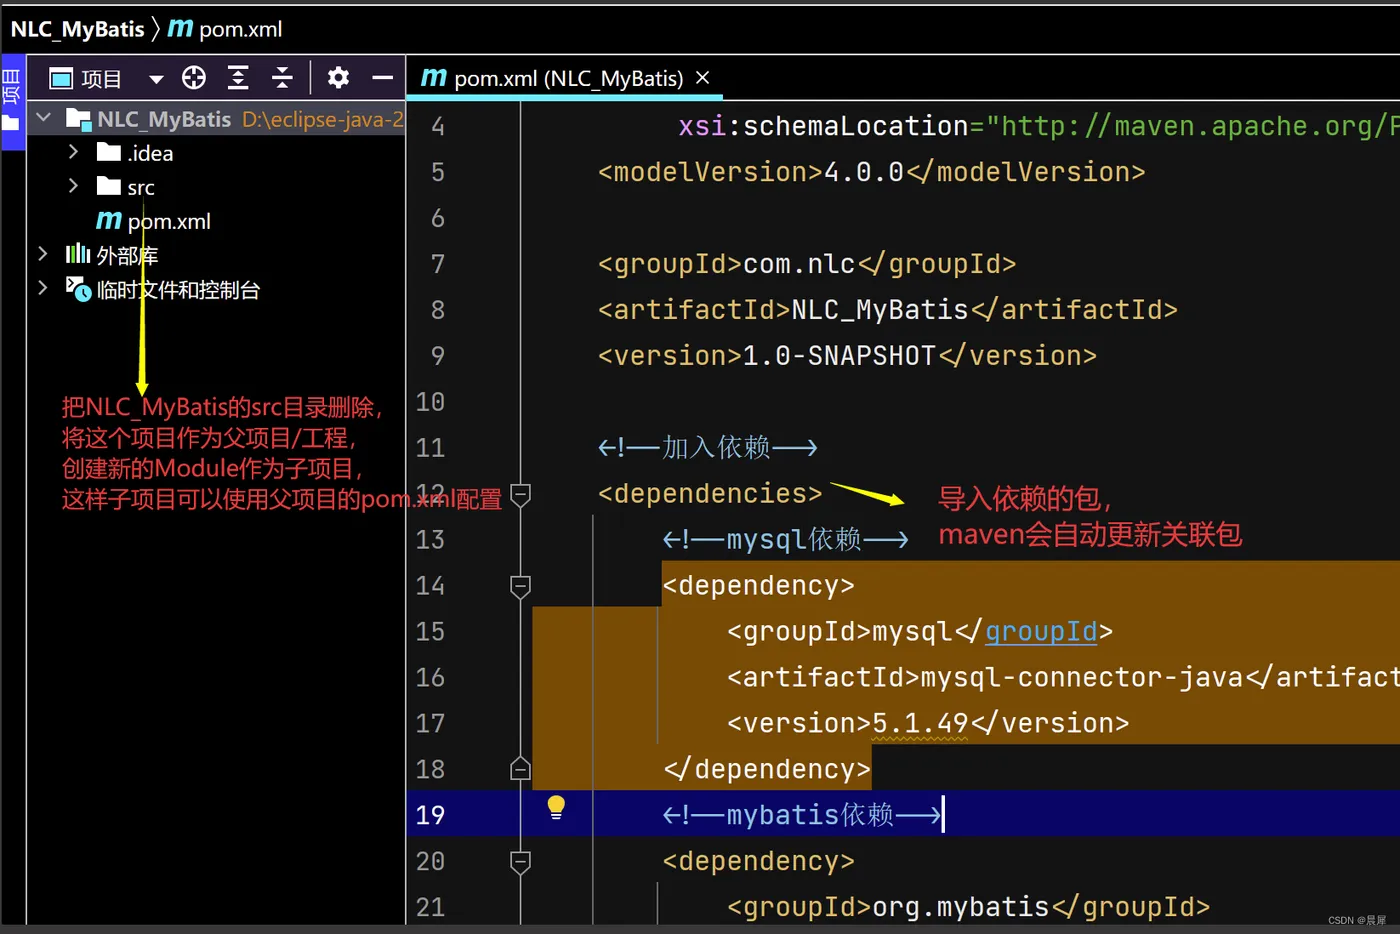
Task: Collapse the NLC_MyBatis root node
Action: (x=44, y=118)
